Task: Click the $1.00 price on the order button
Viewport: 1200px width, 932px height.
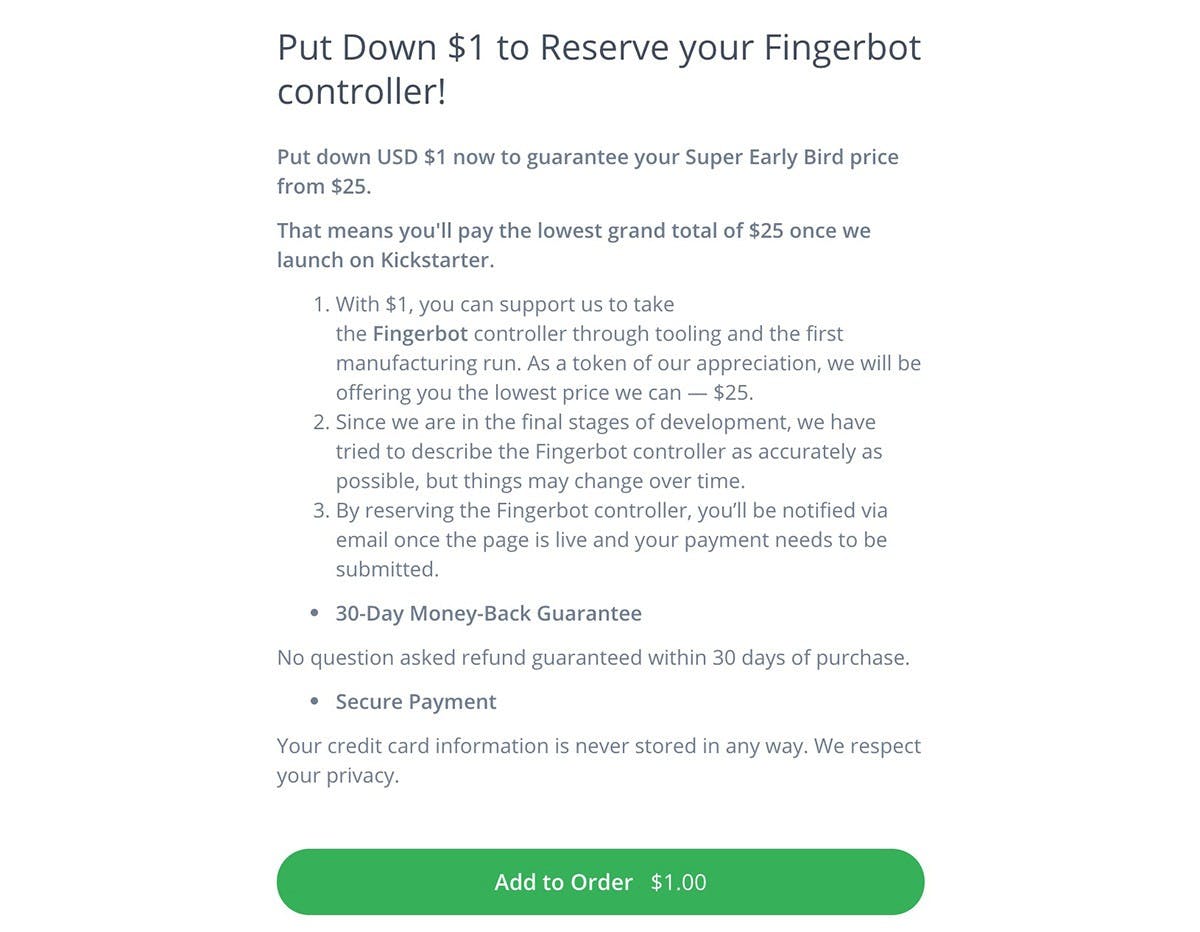Action: pos(678,882)
